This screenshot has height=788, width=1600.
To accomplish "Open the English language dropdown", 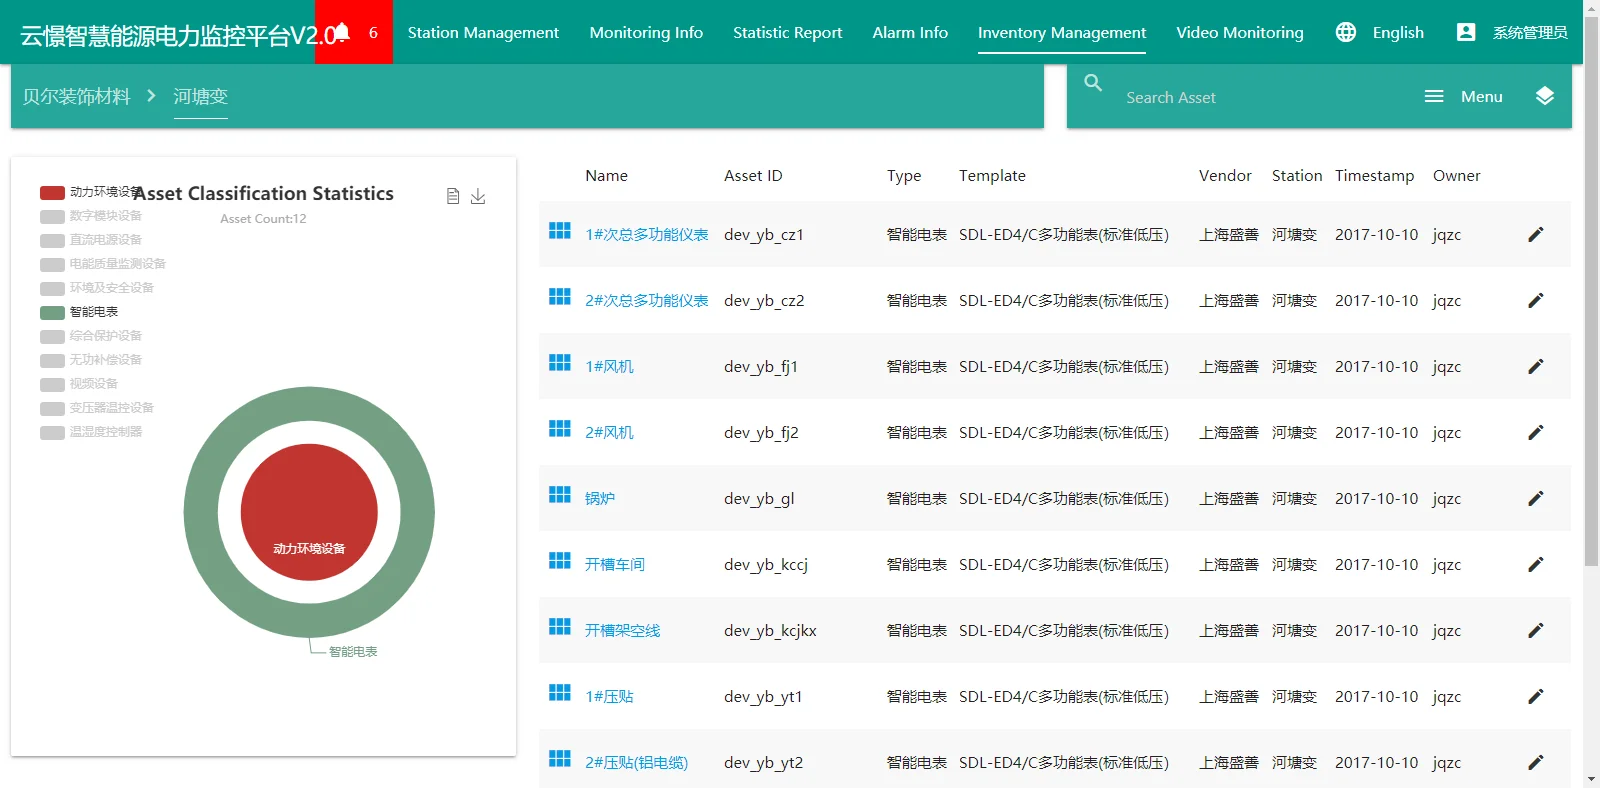I will (1397, 32).
